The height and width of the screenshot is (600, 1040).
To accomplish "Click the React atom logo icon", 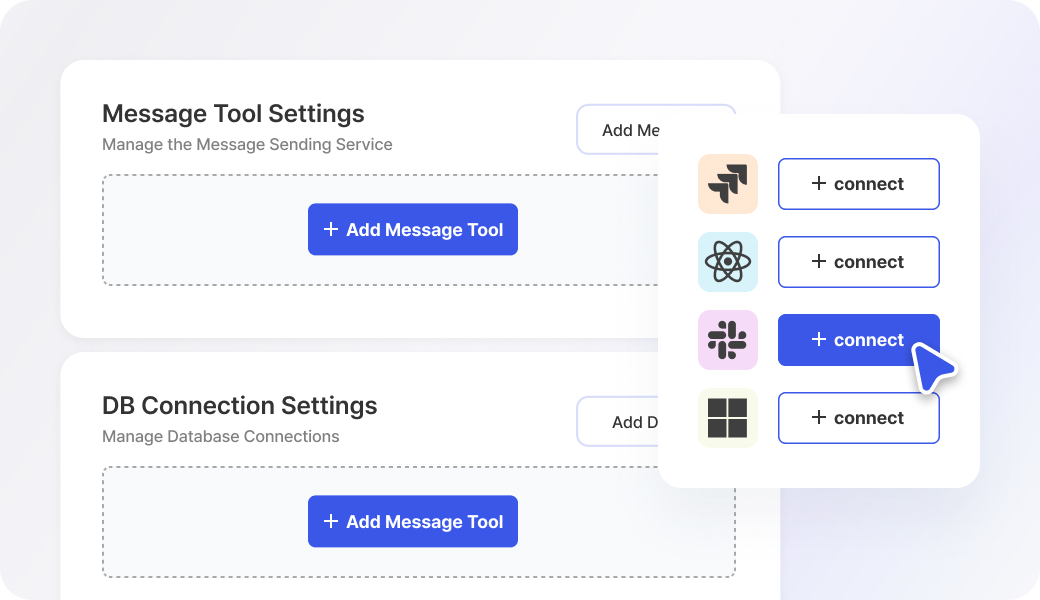I will pos(727,262).
